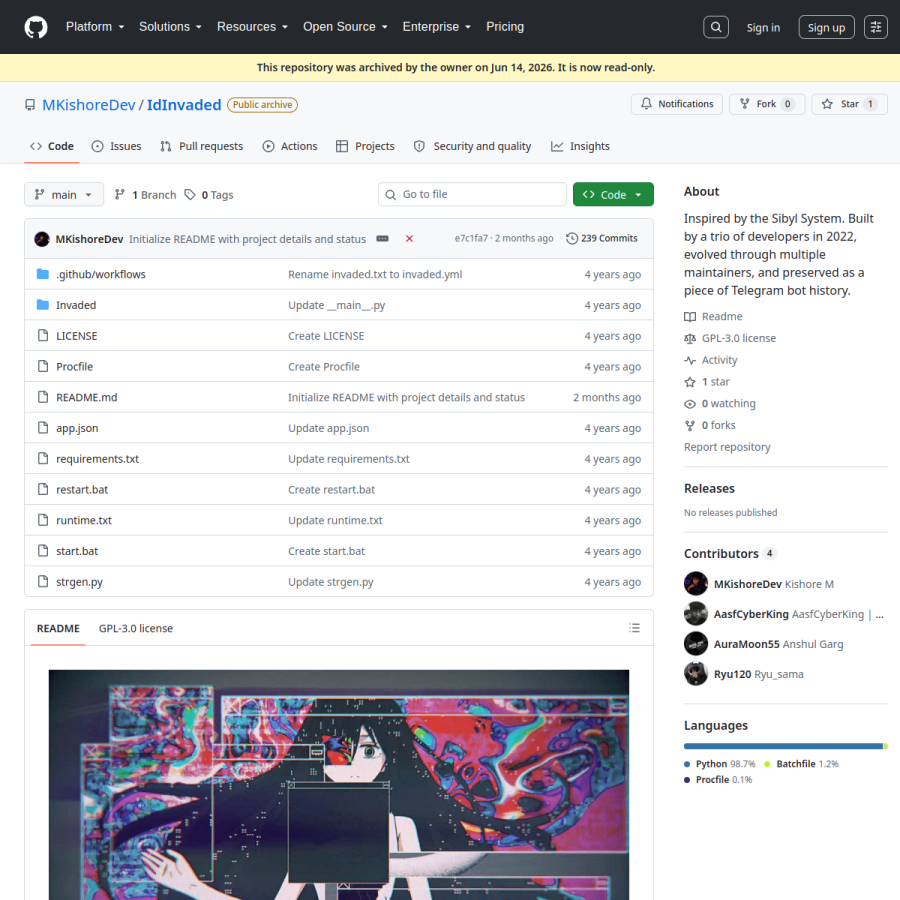900x900 pixels.
Task: Click Sign in link
Action: tap(763, 28)
